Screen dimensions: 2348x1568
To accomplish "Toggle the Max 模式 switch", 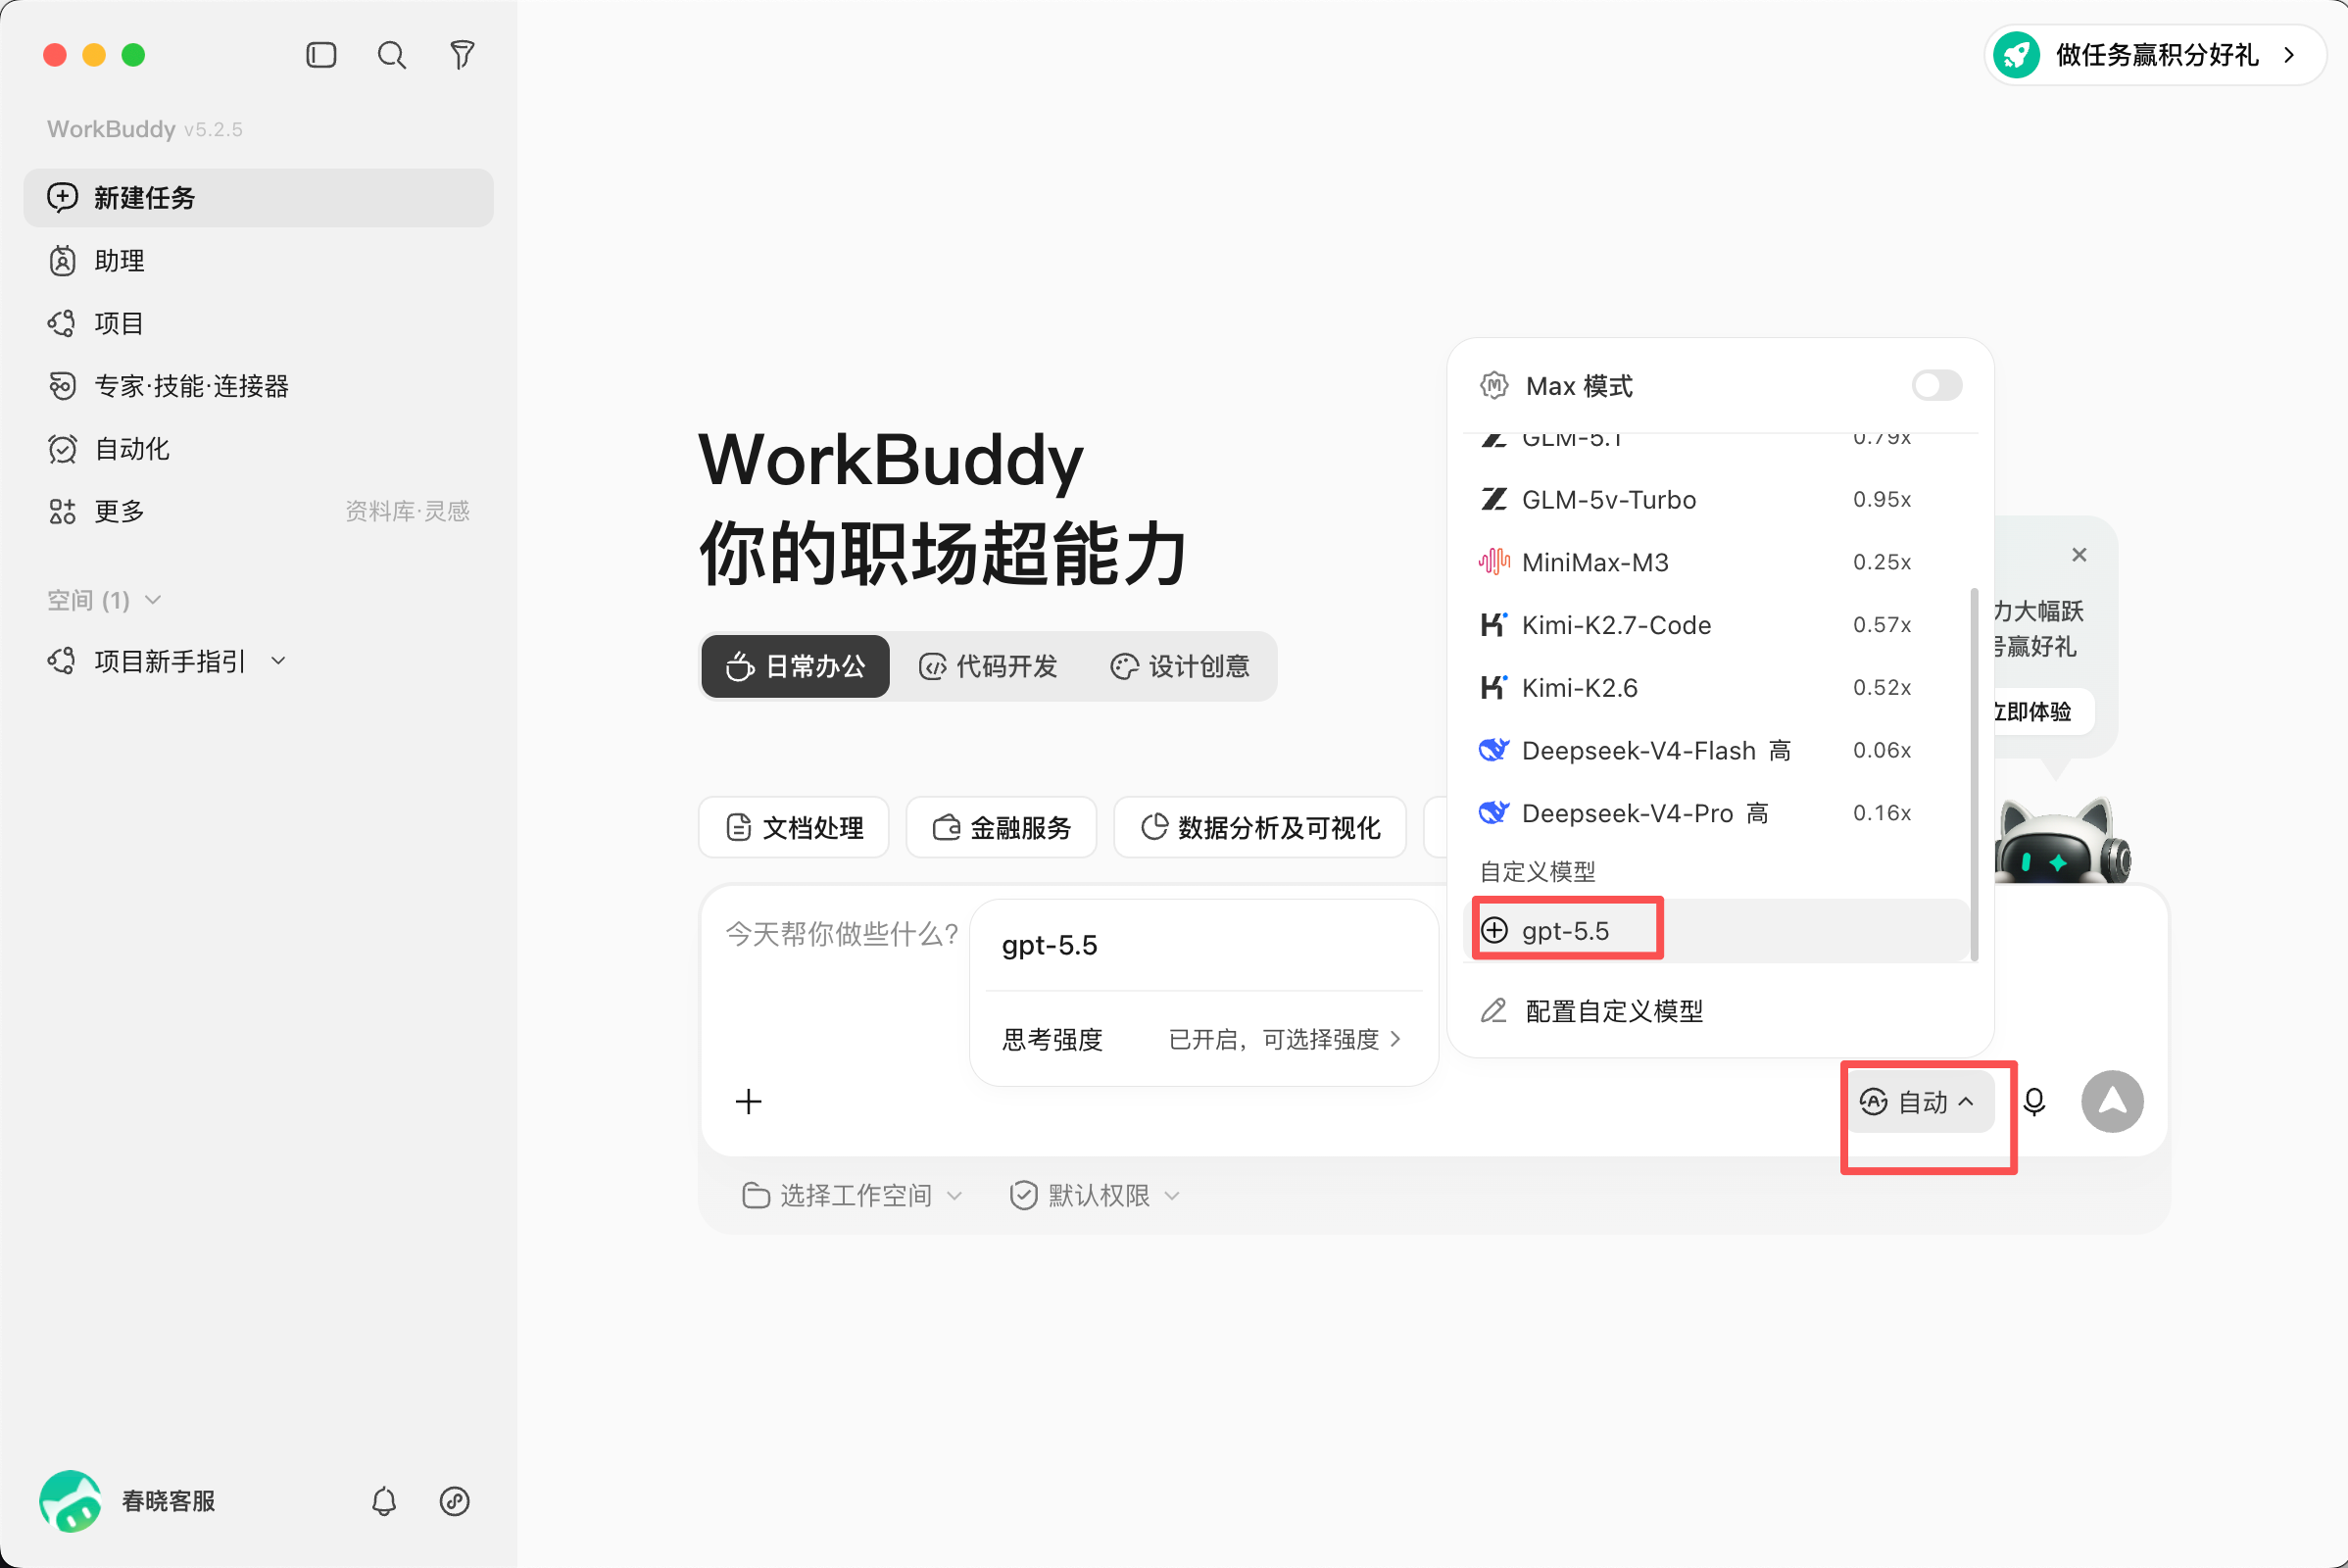I will (1937, 386).
